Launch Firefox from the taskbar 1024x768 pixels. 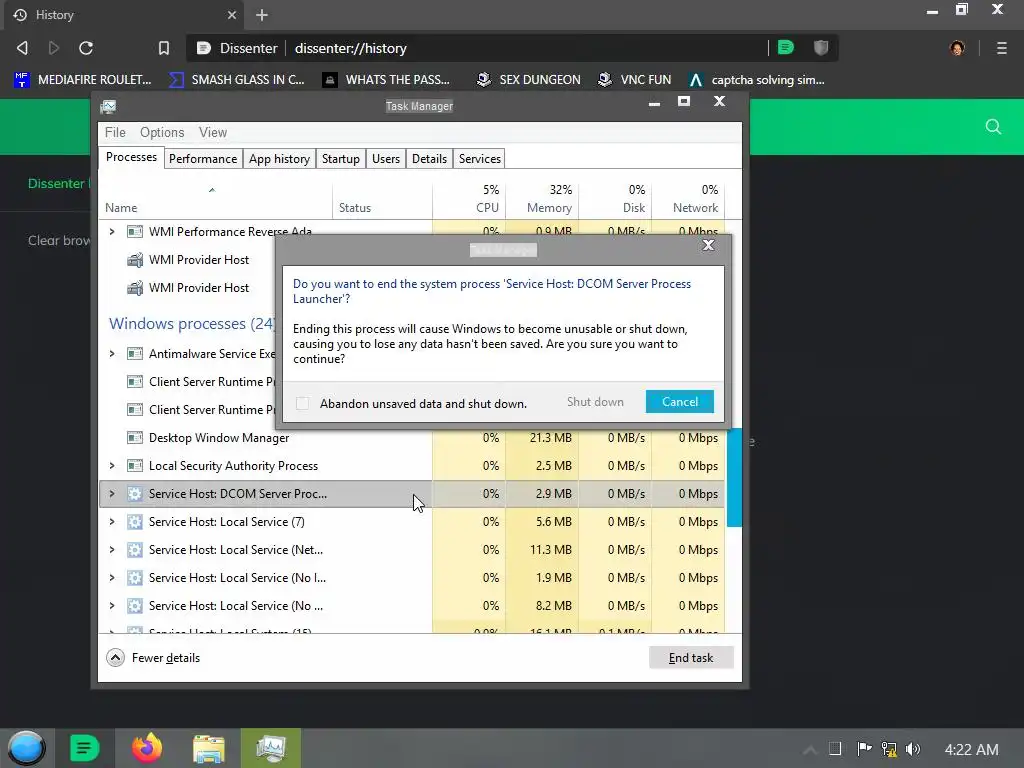[x=146, y=748]
